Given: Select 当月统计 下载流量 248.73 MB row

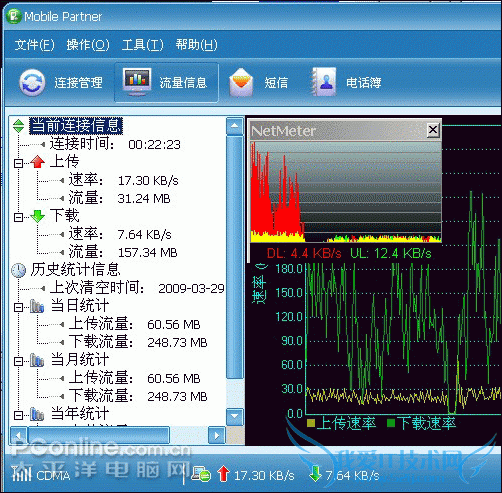Looking at the screenshot, I should coord(138,396).
